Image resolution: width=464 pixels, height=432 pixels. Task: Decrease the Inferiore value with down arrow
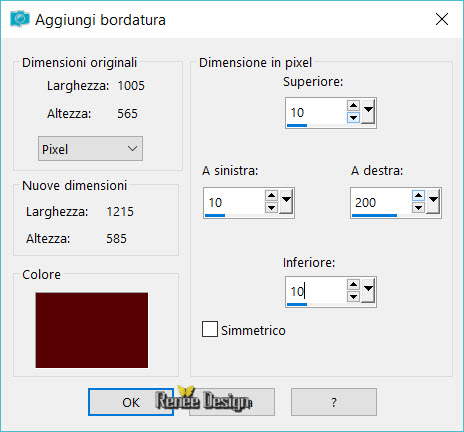[353, 296]
